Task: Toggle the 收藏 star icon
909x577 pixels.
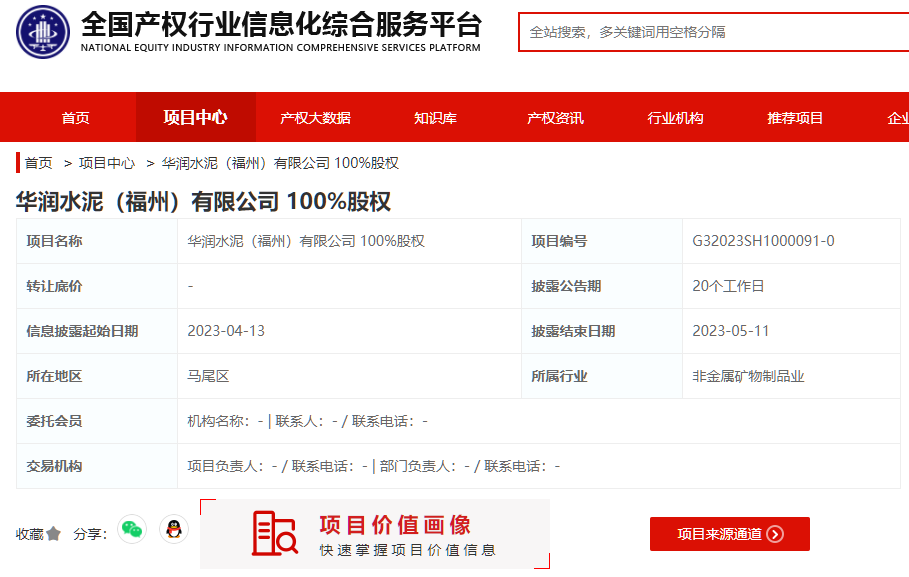Action: (x=53, y=534)
